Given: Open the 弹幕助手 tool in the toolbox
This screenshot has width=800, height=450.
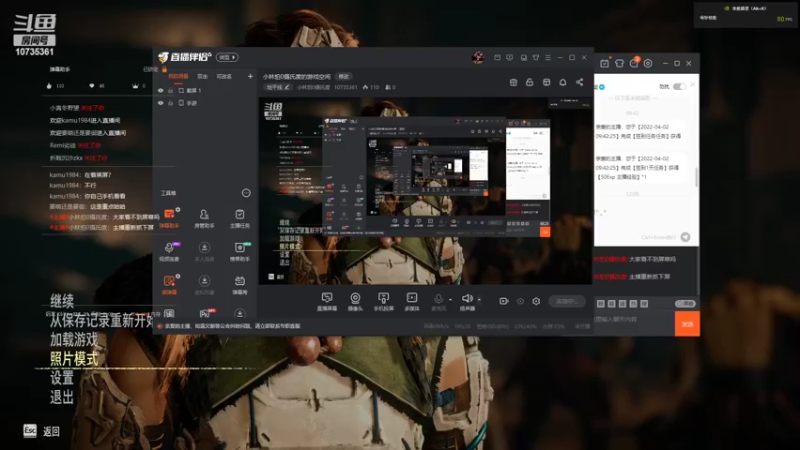Looking at the screenshot, I should coord(169,218).
